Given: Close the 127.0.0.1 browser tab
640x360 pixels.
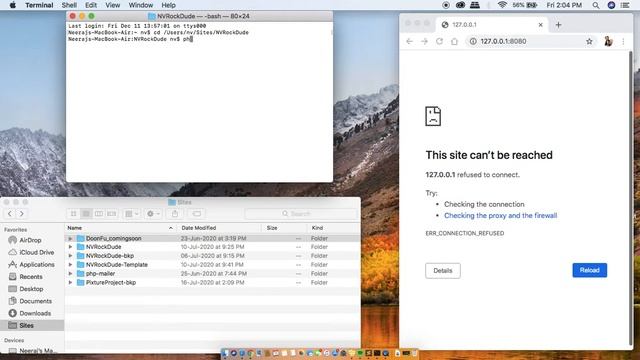Looking at the screenshot, I should click(x=540, y=24).
